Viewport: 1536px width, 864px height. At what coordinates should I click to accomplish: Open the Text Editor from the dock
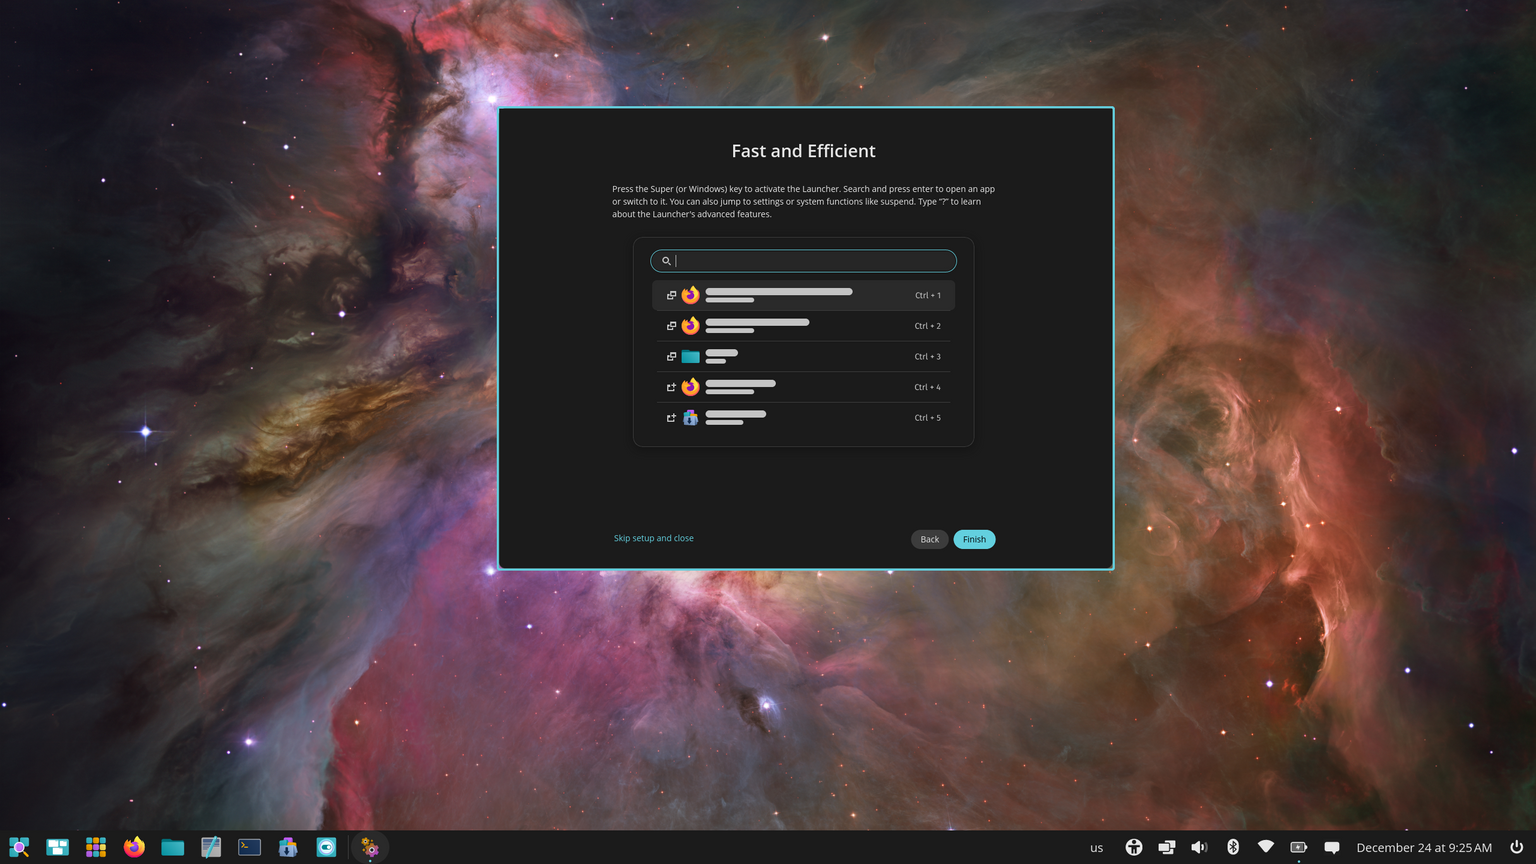coord(210,847)
